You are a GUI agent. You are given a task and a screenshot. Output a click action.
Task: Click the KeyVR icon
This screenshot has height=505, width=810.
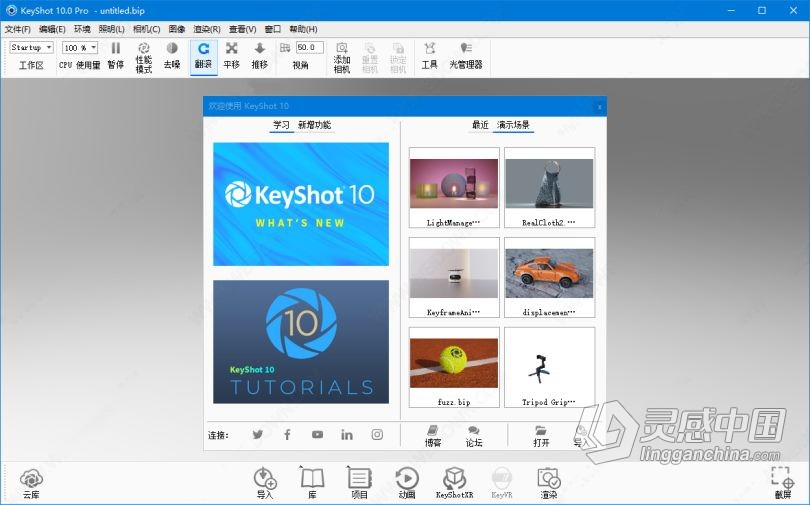tap(502, 482)
